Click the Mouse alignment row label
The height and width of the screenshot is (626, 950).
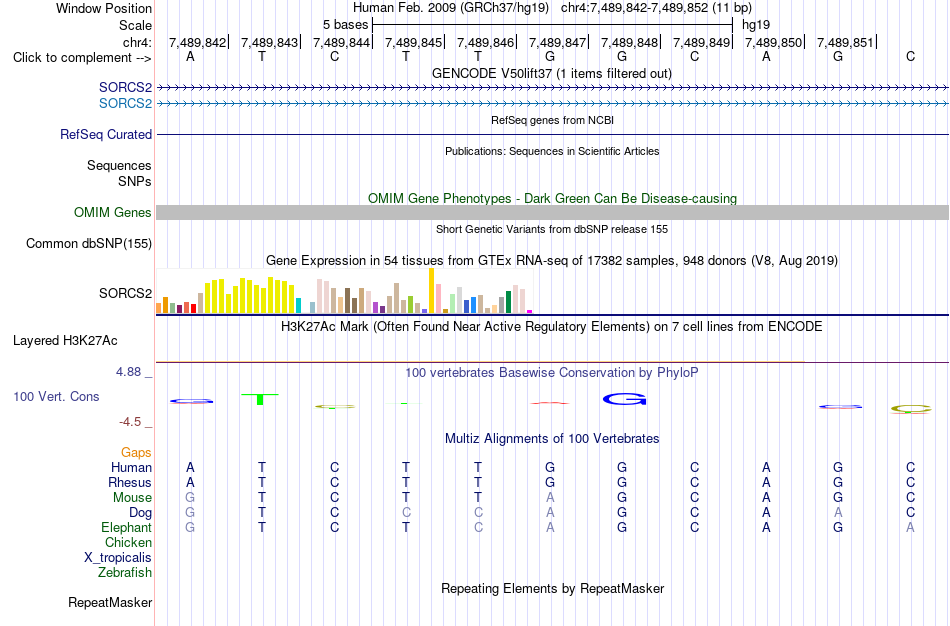point(132,498)
